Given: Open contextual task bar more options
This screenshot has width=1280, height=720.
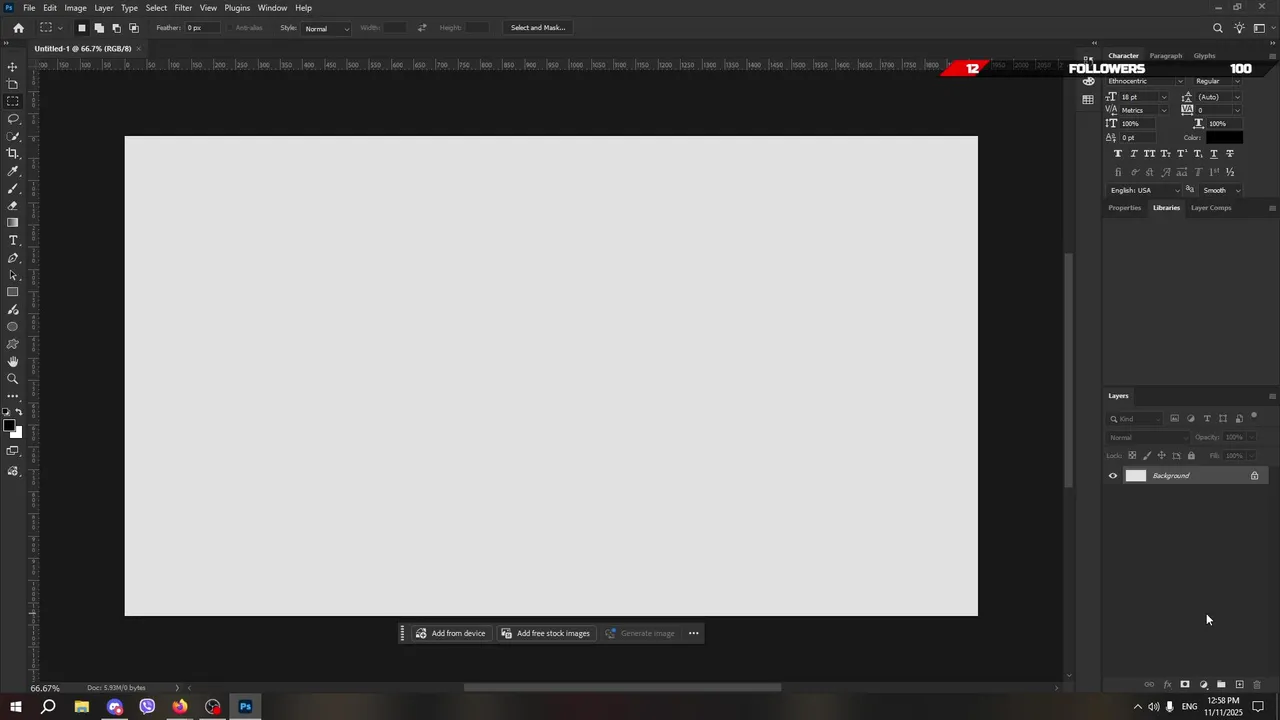Looking at the screenshot, I should (x=693, y=633).
